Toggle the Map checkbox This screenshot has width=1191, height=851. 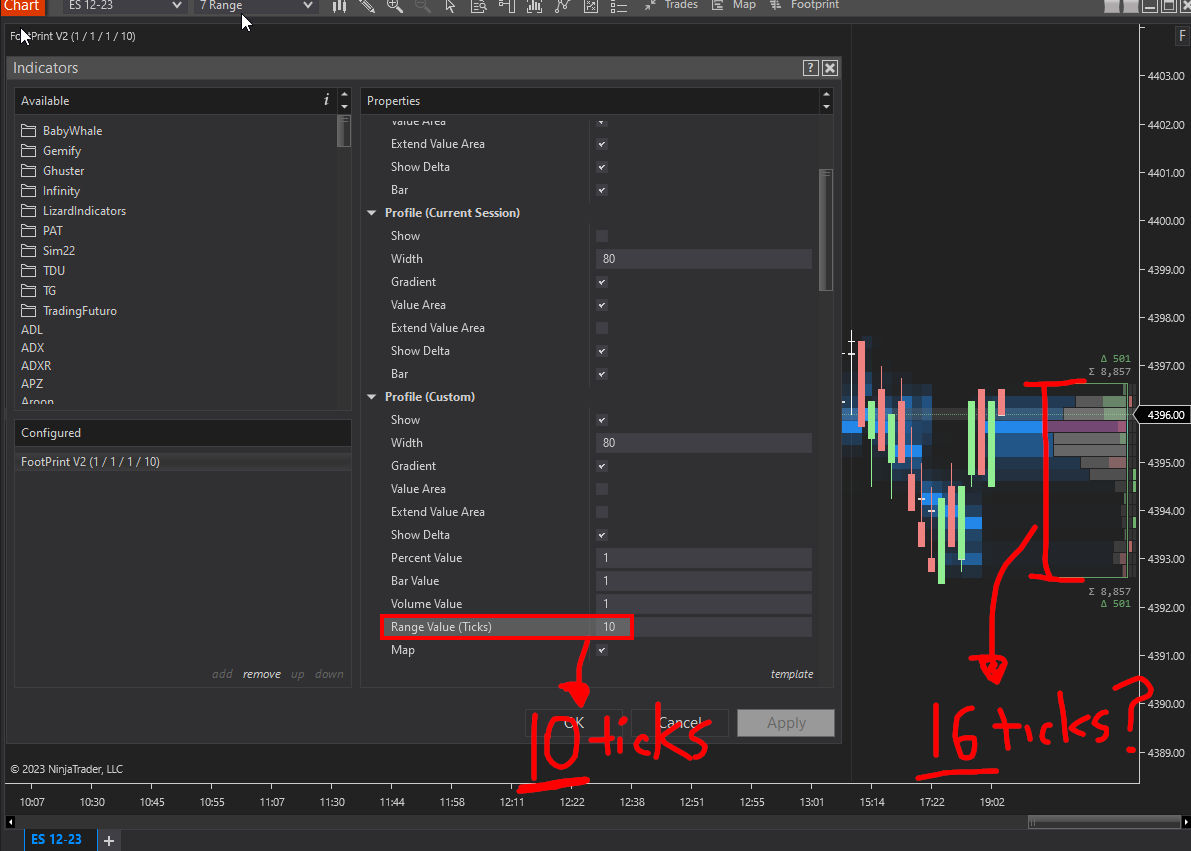(x=602, y=650)
